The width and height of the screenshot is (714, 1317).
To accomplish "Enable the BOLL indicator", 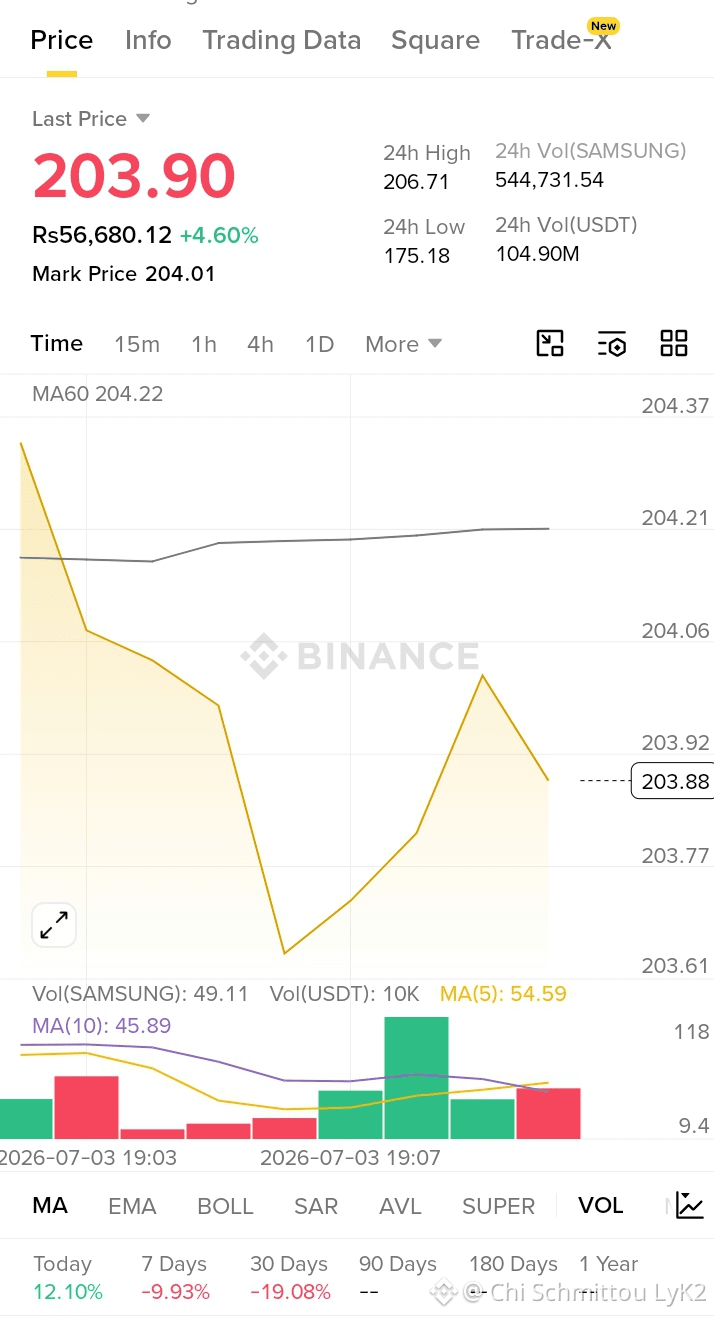I will (x=225, y=1206).
